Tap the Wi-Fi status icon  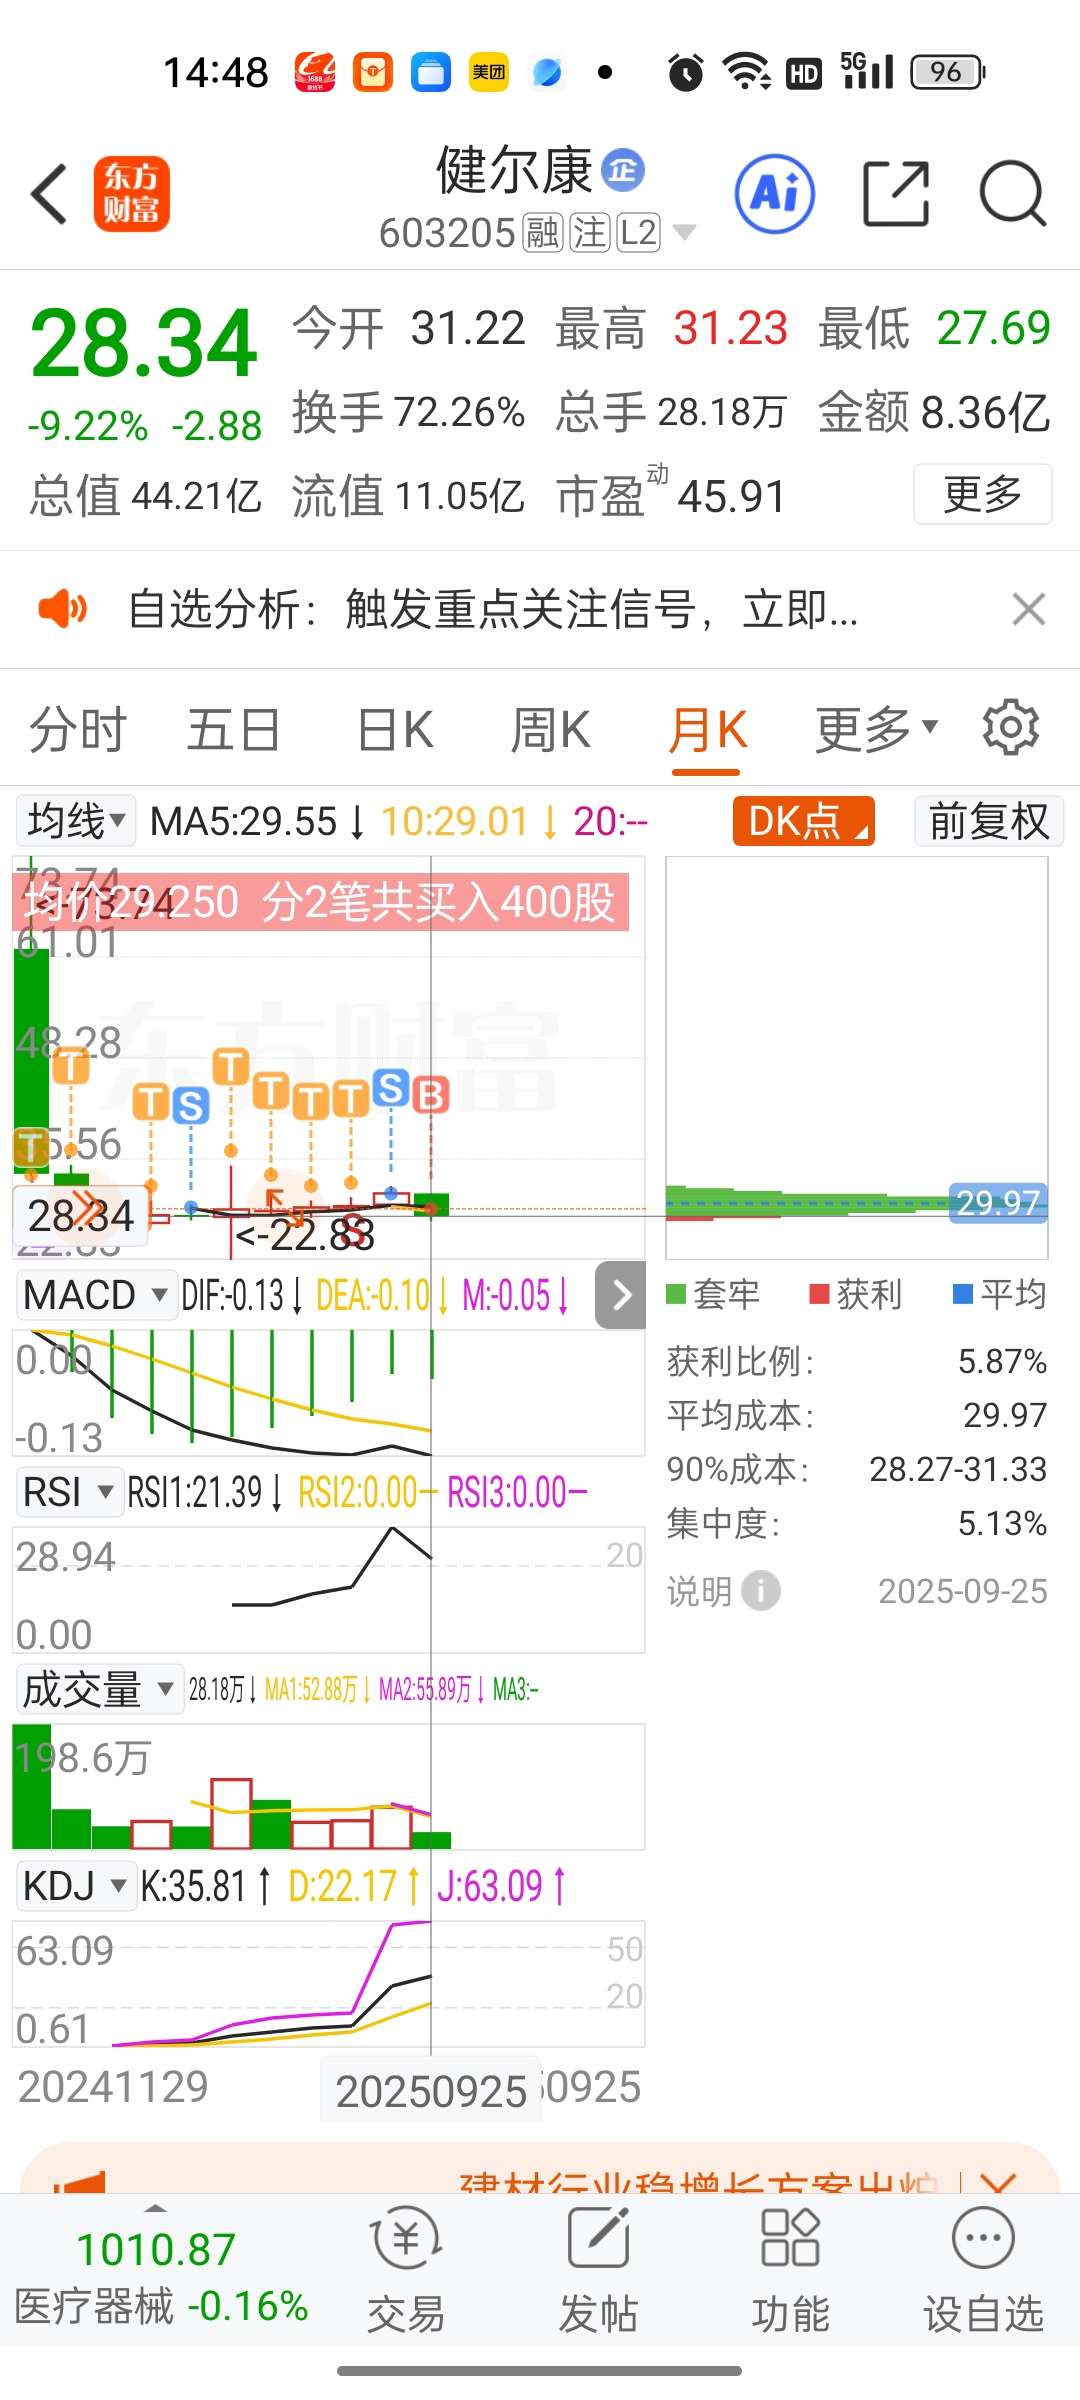pos(746,72)
